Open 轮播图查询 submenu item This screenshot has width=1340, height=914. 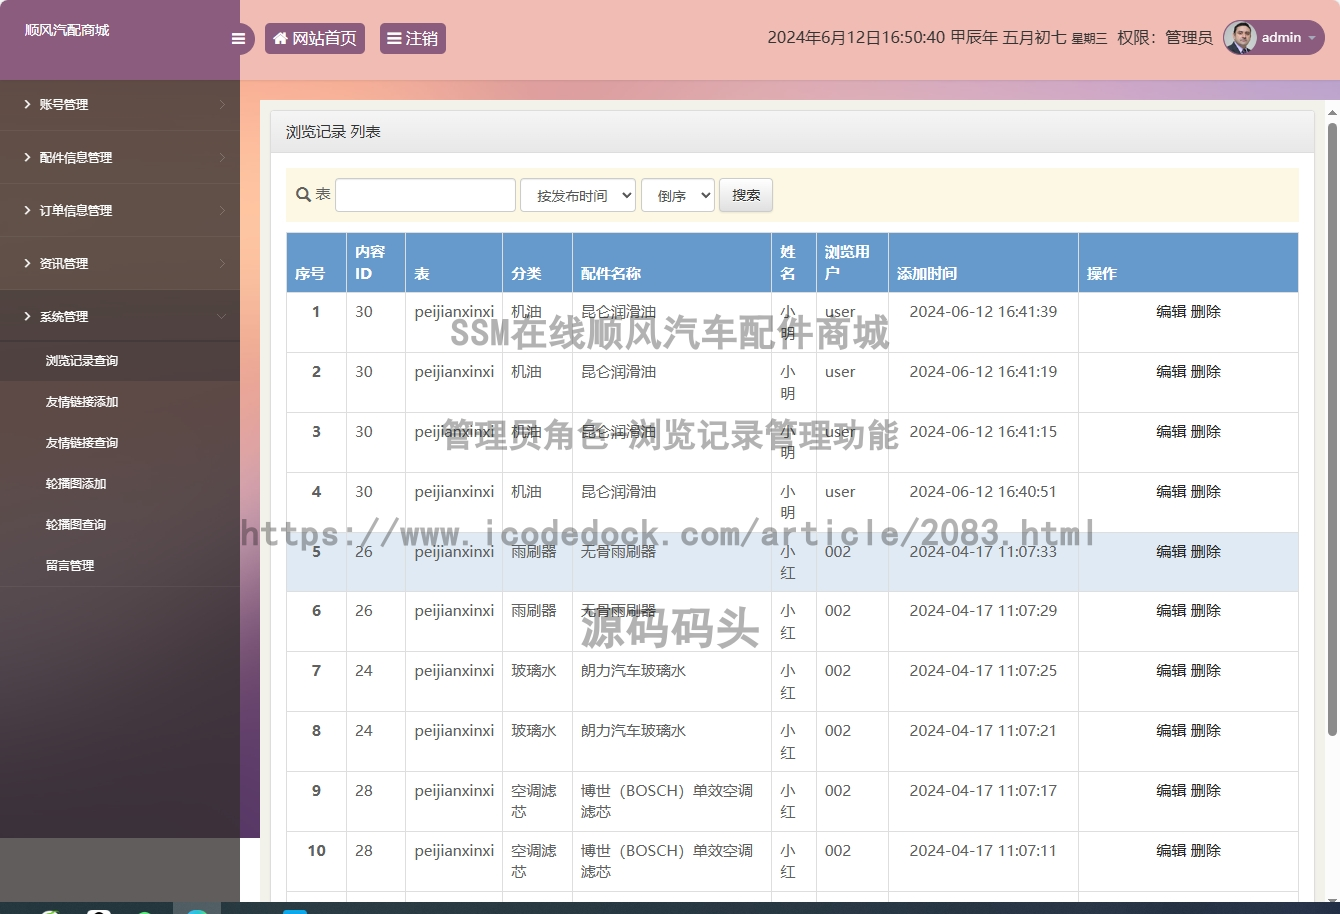point(120,524)
